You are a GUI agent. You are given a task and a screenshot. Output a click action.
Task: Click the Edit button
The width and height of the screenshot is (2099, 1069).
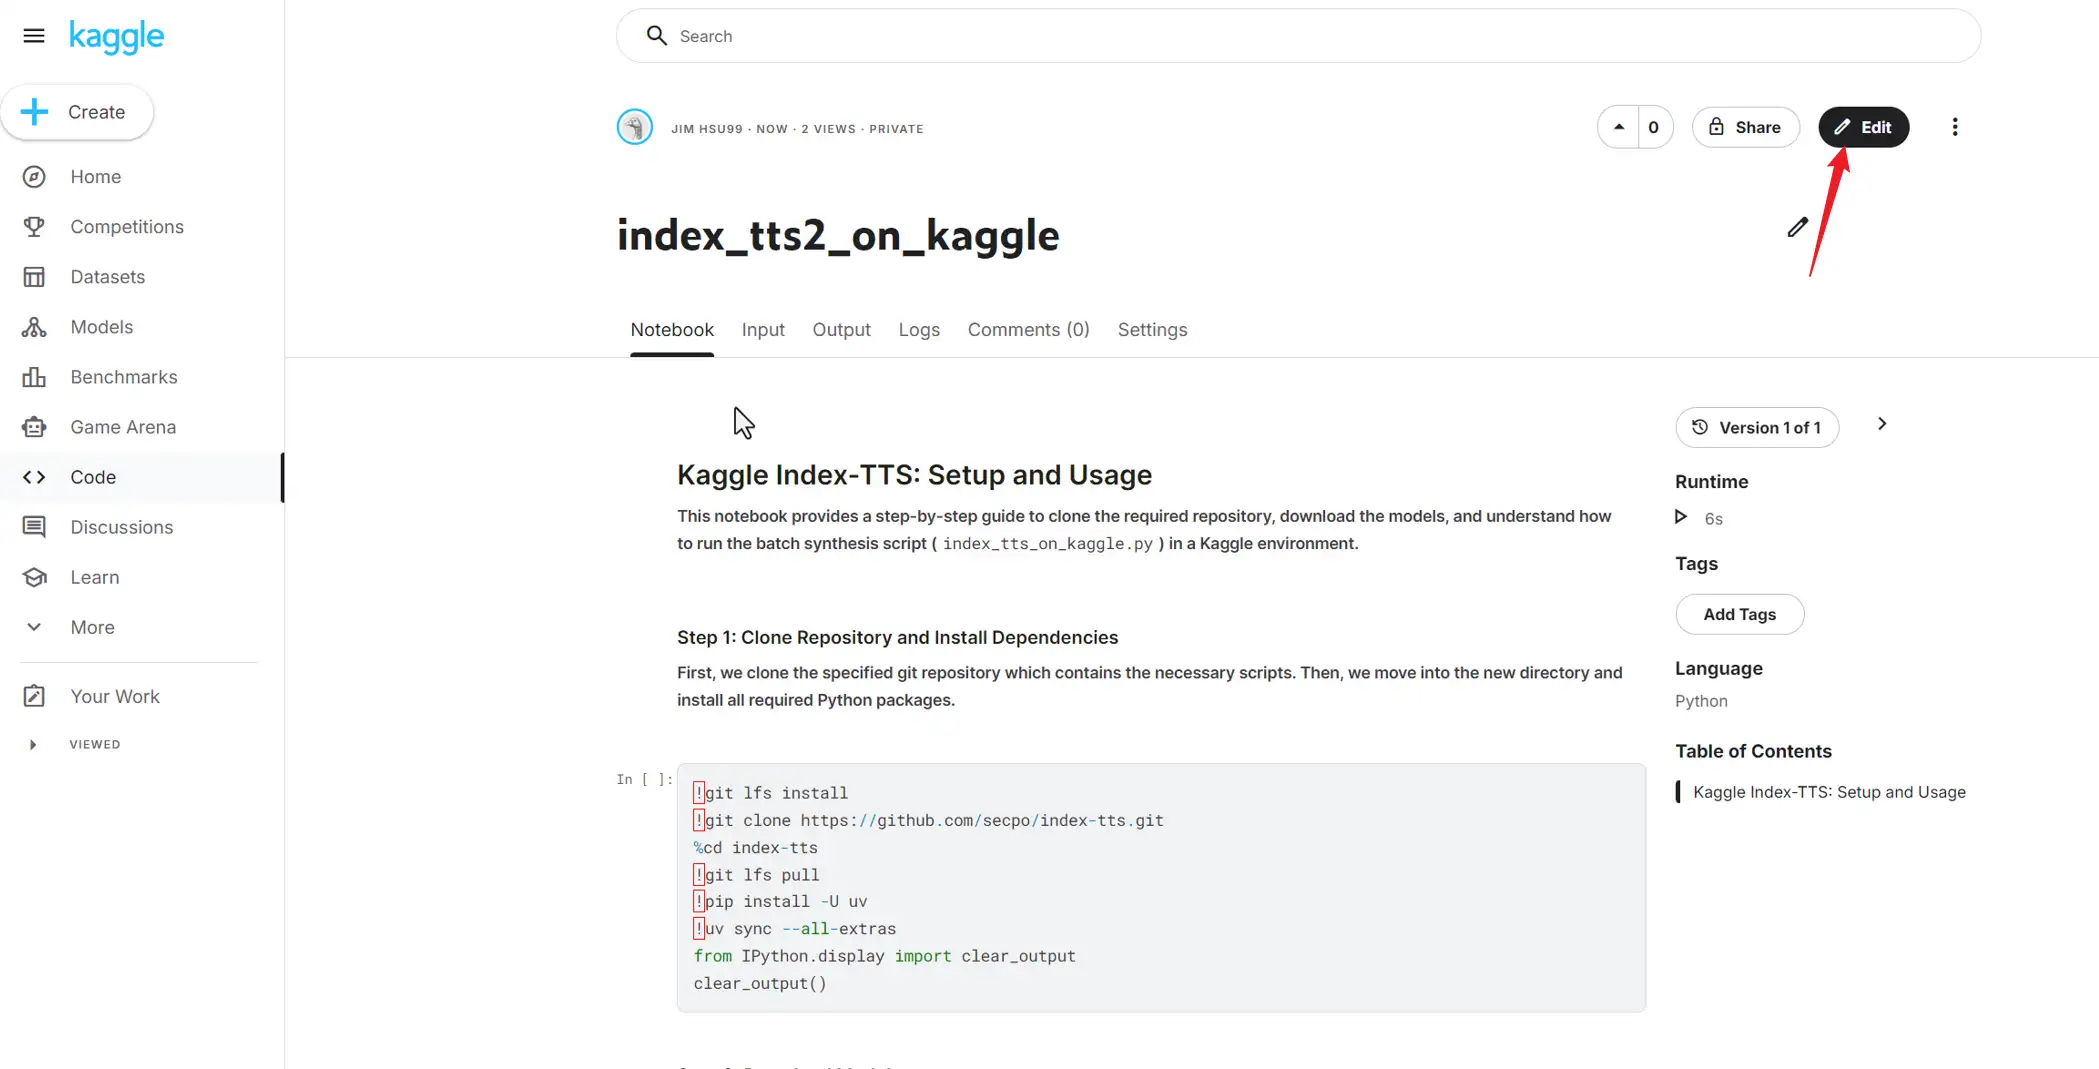coord(1863,127)
